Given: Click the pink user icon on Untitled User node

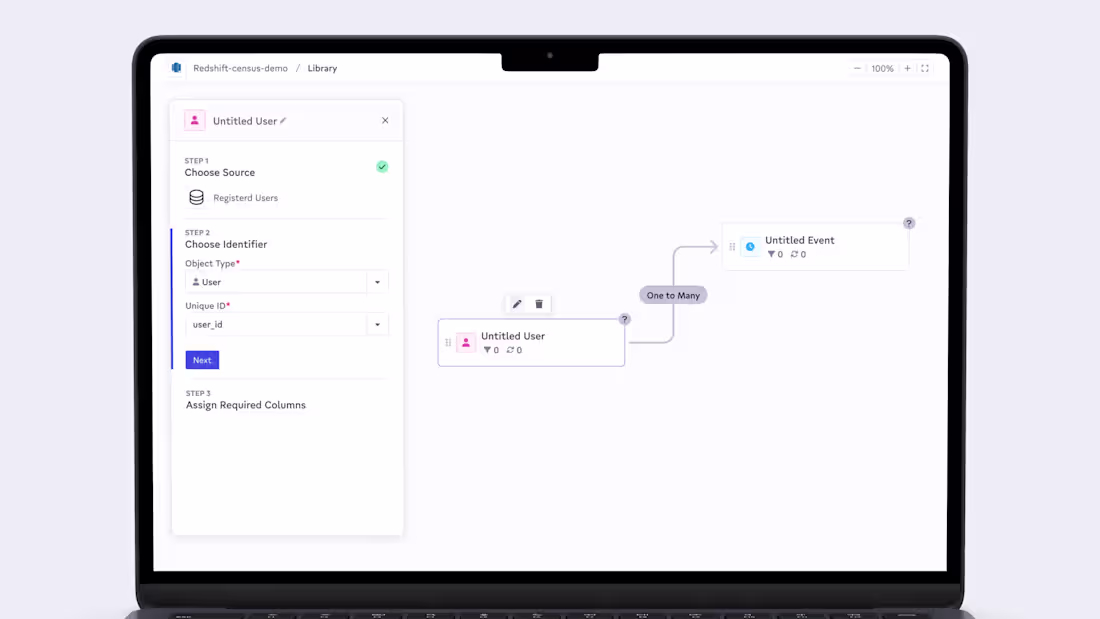Looking at the screenshot, I should pyautogui.click(x=466, y=342).
